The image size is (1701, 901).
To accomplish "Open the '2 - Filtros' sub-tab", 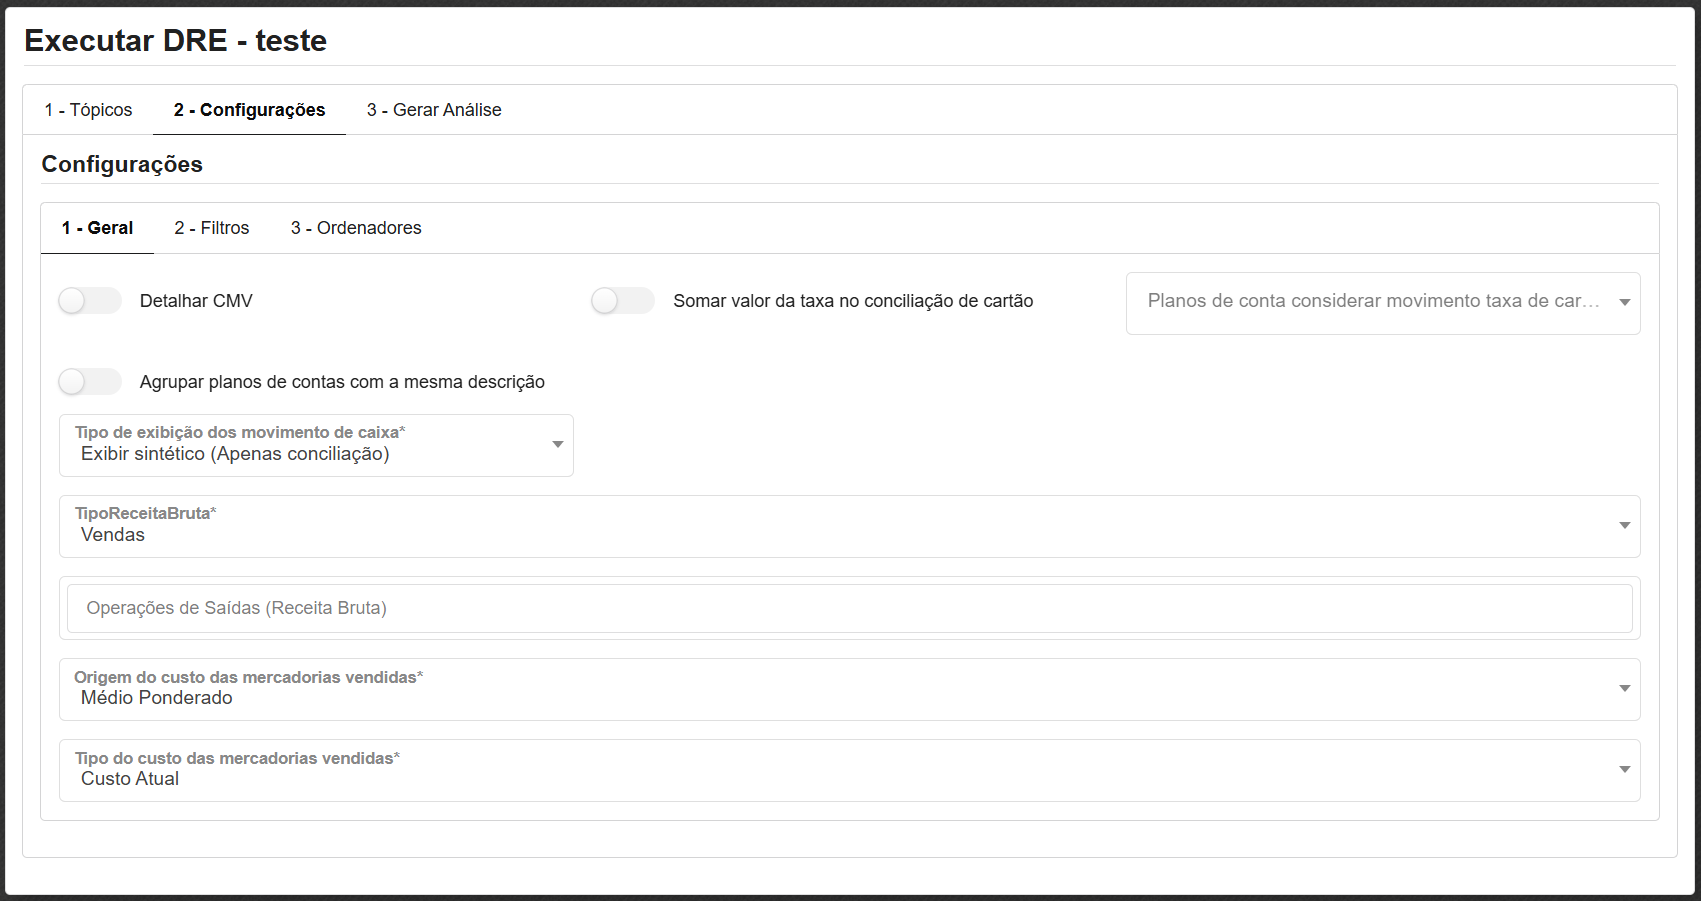I will pyautogui.click(x=212, y=228).
